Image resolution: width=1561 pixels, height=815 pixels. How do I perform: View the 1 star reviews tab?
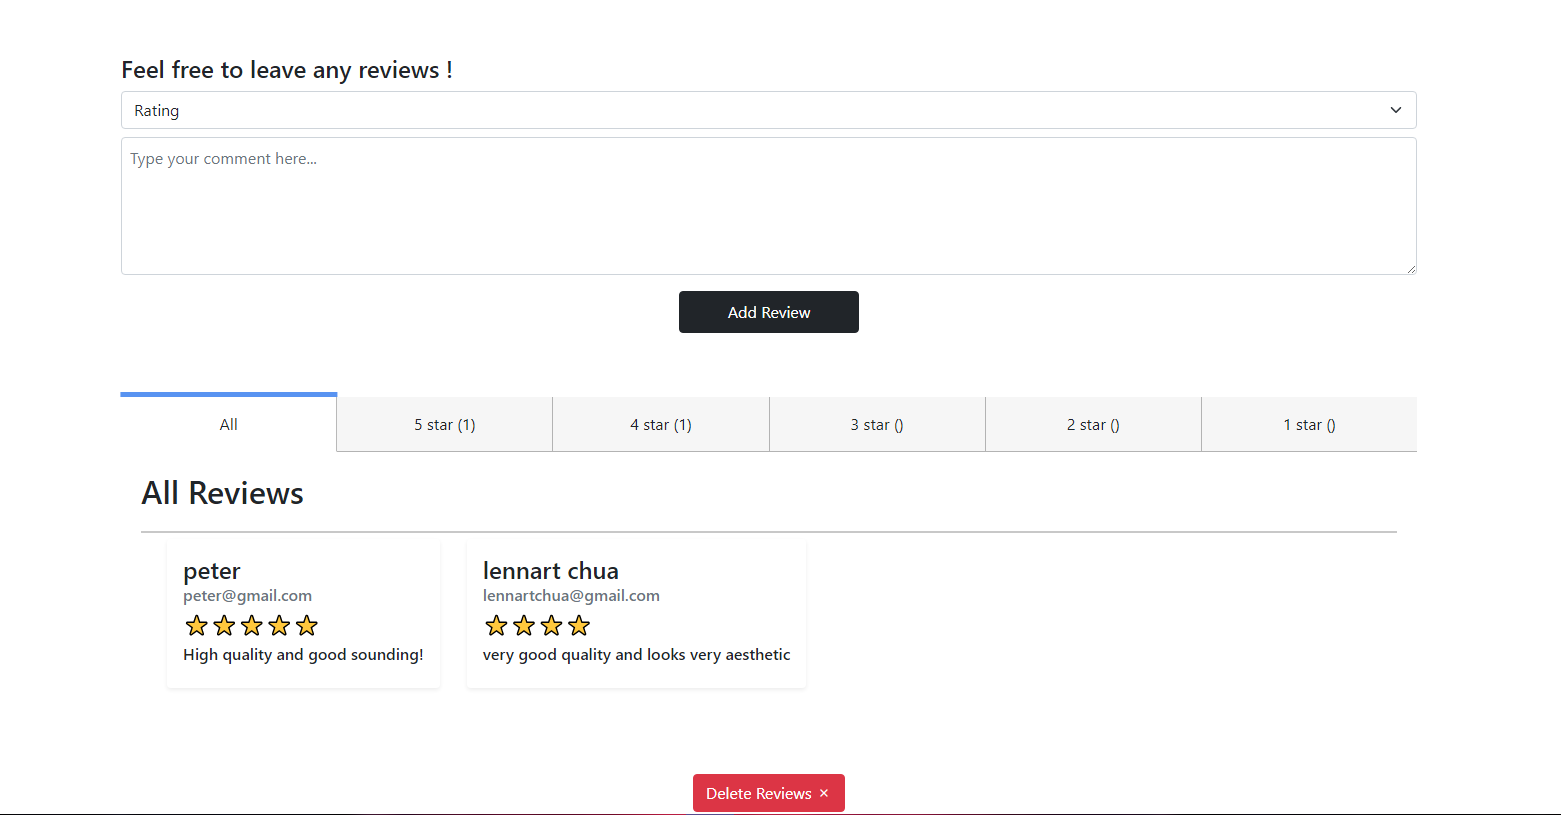tap(1309, 424)
